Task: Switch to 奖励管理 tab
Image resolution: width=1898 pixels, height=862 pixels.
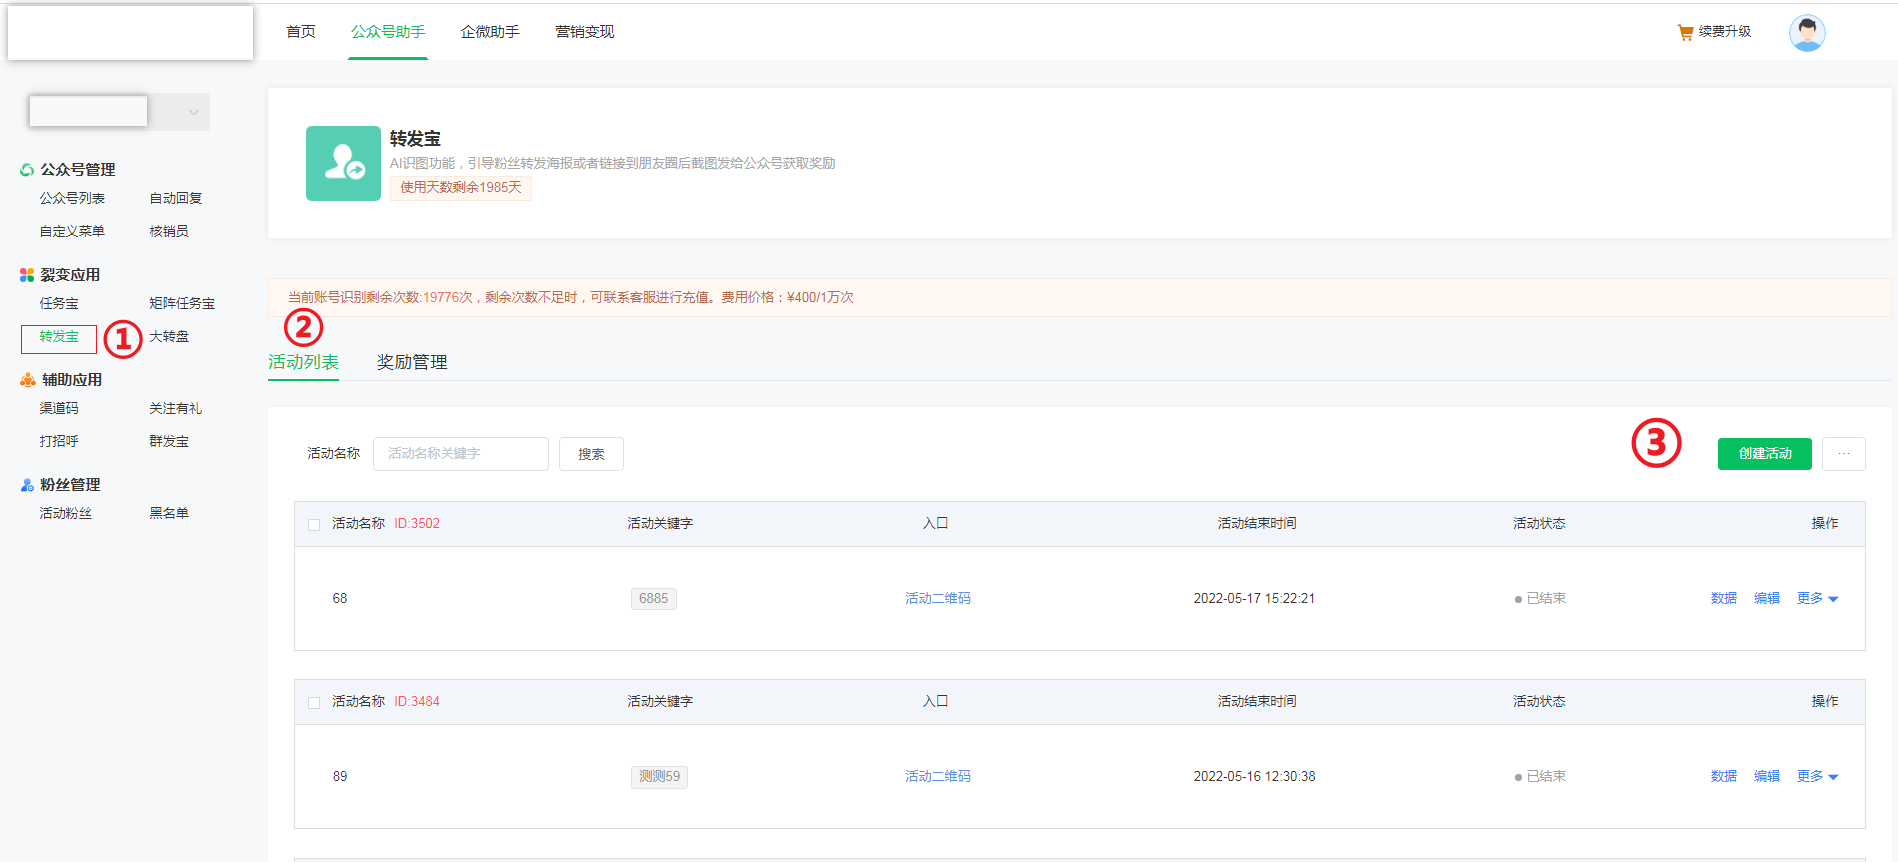Action: coord(412,362)
